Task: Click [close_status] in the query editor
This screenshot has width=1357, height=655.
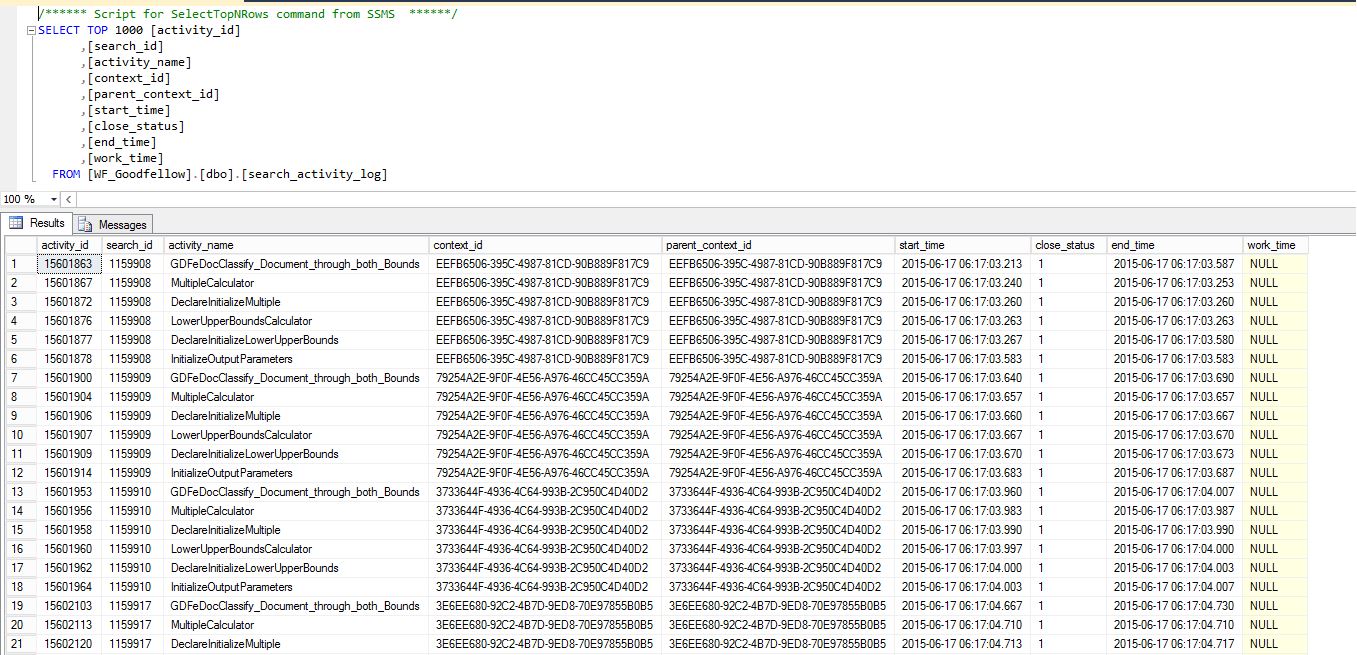Action: pyautogui.click(x=136, y=126)
